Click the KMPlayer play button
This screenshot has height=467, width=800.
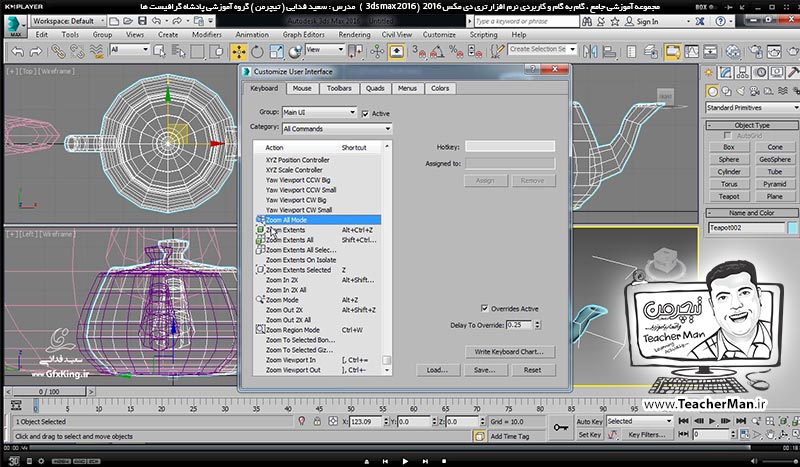tap(405, 461)
